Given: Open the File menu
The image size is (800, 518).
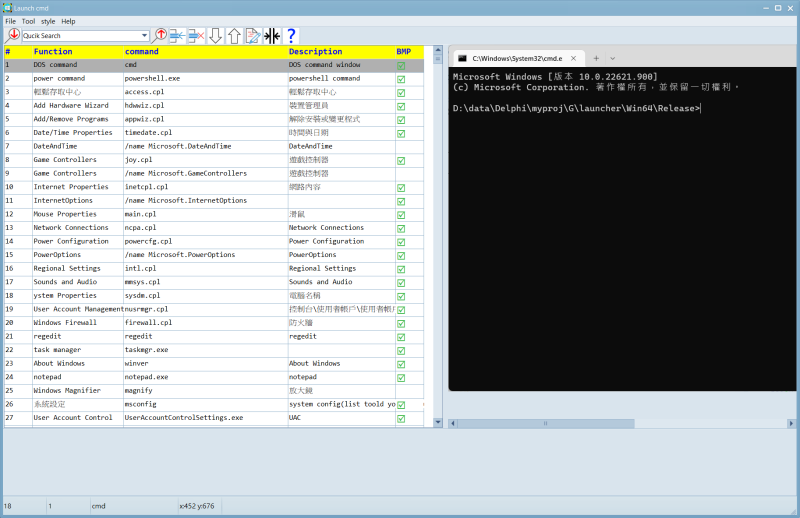Looking at the screenshot, I should click(x=10, y=21).
